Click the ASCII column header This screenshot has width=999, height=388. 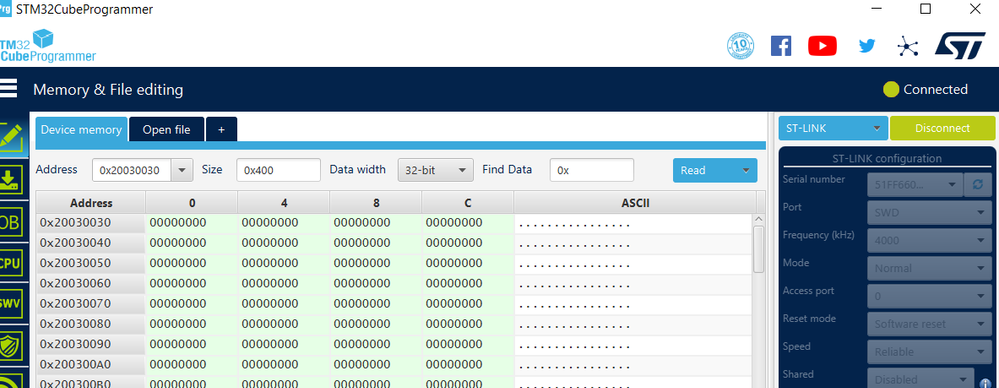[x=635, y=203]
